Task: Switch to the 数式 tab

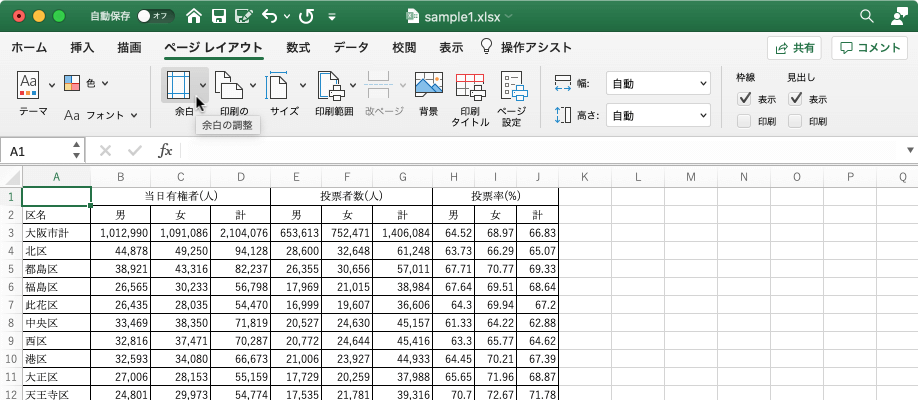Action: coord(298,48)
